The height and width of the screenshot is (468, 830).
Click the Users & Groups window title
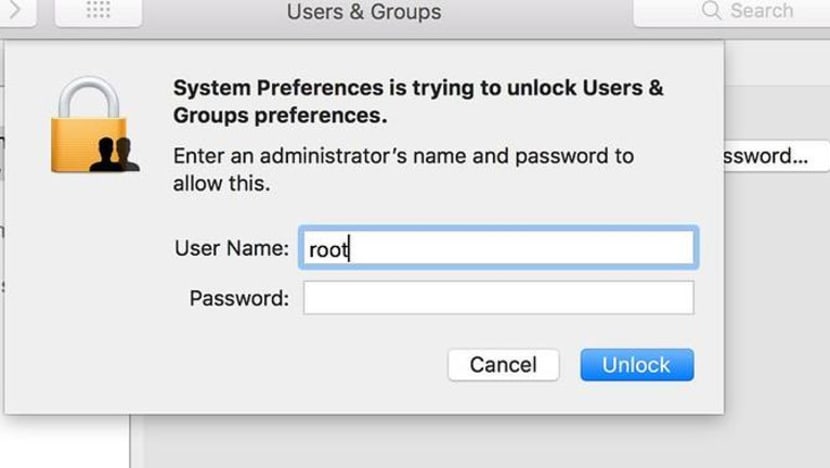(x=364, y=12)
